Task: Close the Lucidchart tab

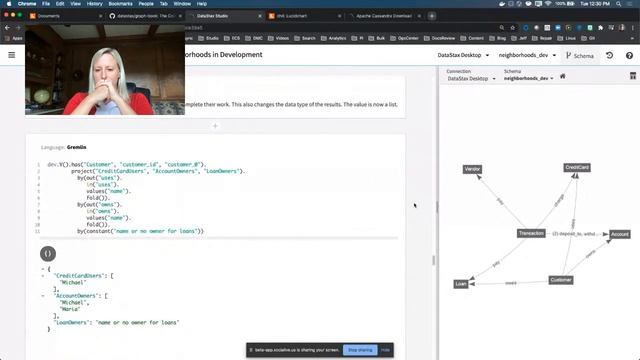Action: [339, 16]
